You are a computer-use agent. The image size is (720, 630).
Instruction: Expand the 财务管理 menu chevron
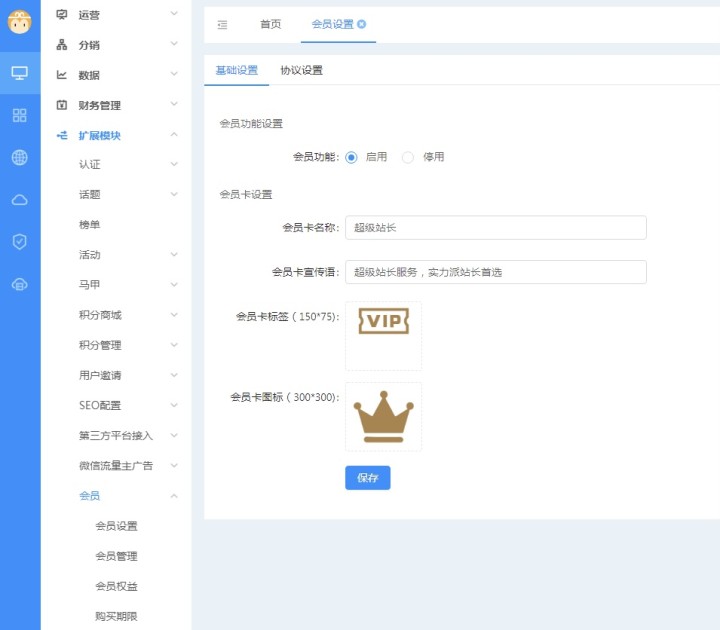pos(174,104)
